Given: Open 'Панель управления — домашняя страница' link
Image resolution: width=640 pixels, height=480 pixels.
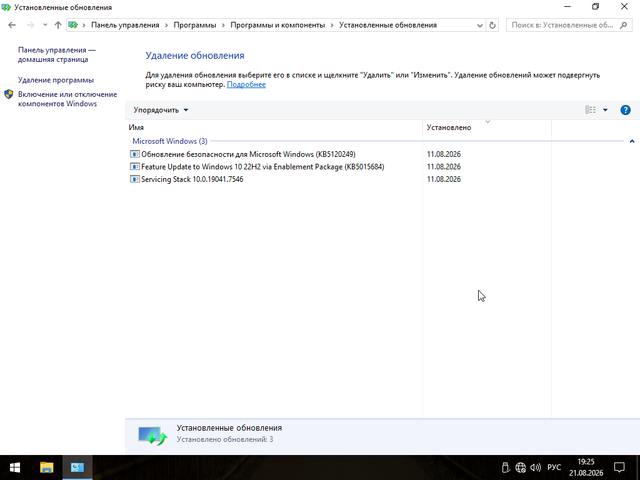Looking at the screenshot, I should coord(56,55).
